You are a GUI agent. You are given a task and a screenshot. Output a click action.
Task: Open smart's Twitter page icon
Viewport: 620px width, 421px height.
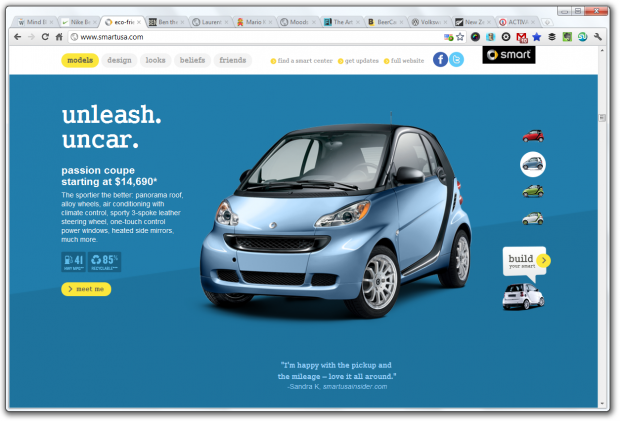(x=456, y=59)
